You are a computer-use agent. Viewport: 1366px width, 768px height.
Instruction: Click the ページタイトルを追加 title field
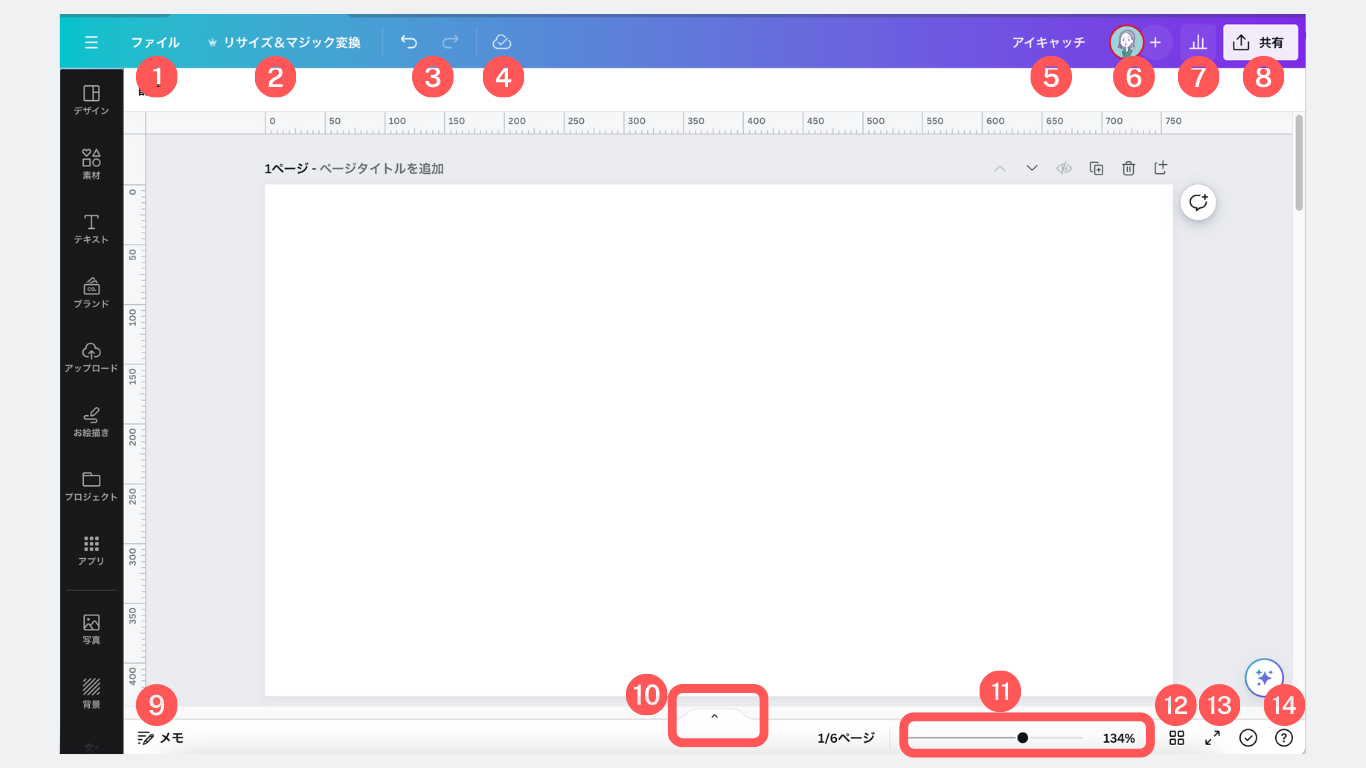point(381,169)
